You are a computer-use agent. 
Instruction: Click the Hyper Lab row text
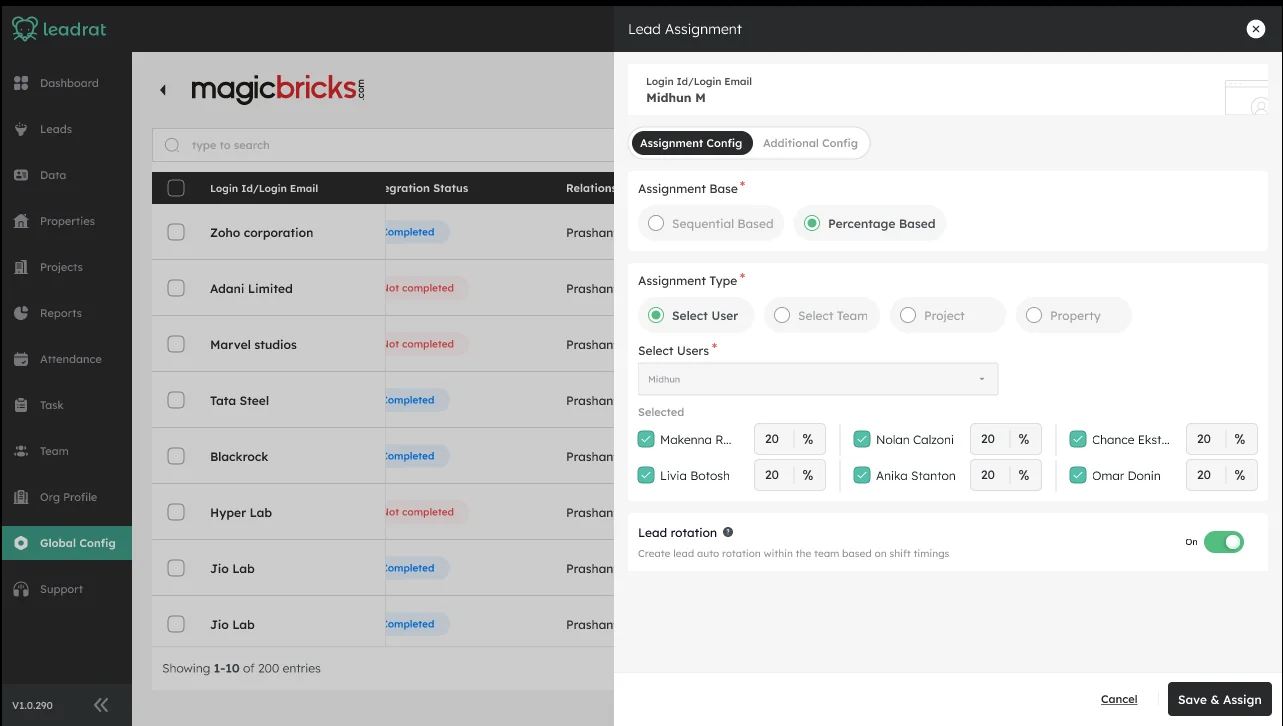(x=241, y=512)
